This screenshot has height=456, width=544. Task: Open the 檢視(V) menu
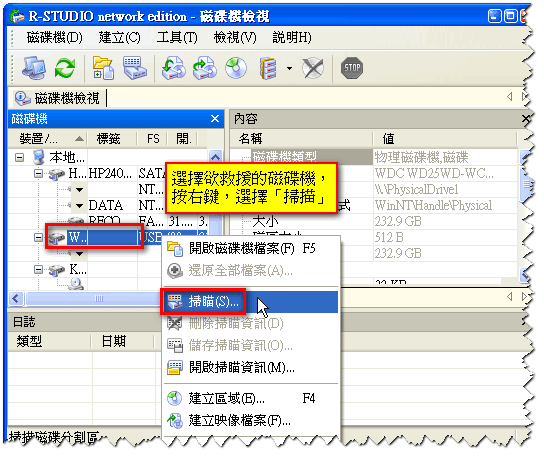tap(235, 37)
